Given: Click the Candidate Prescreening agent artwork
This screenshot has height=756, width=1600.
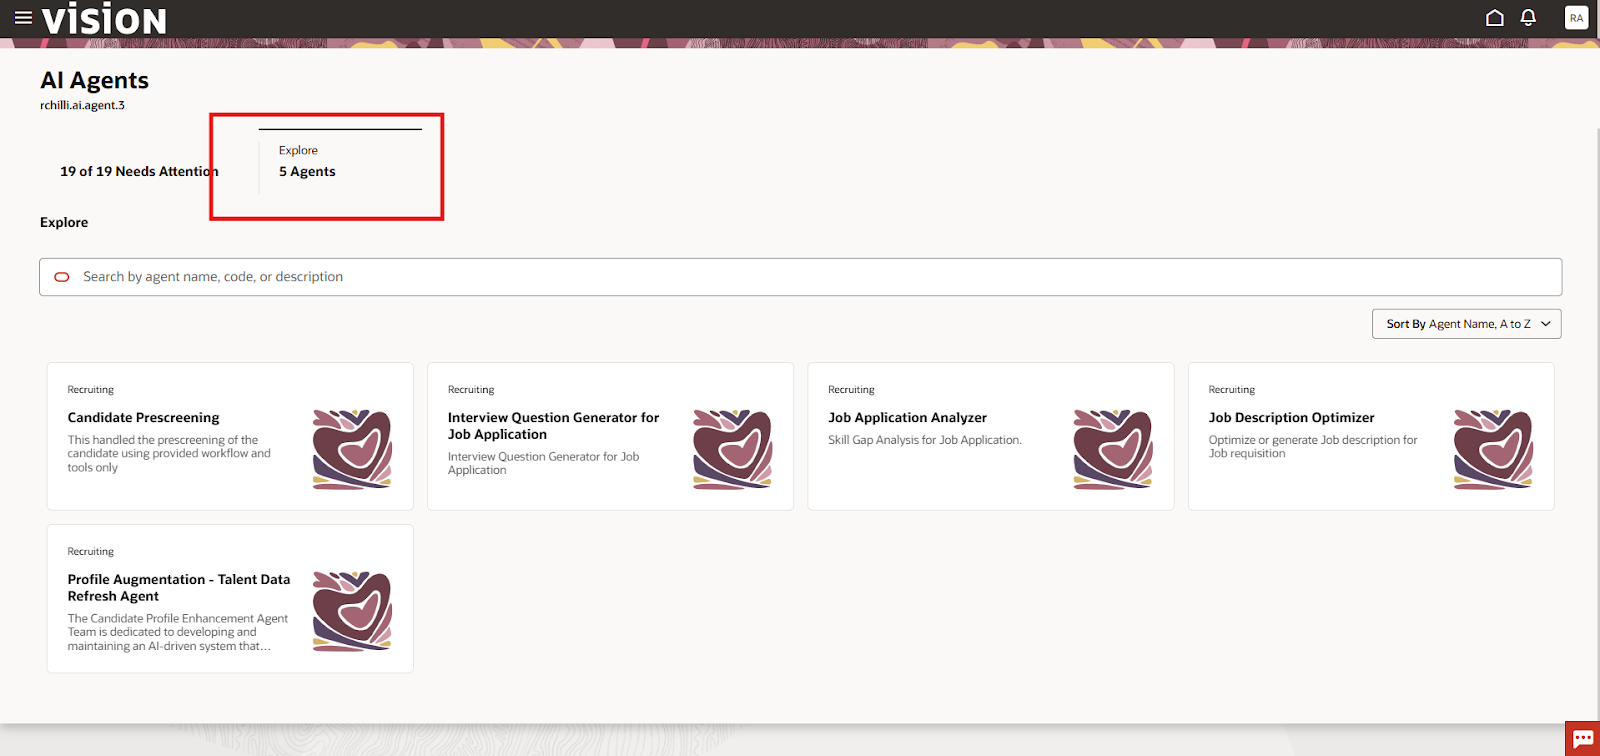Looking at the screenshot, I should [352, 449].
